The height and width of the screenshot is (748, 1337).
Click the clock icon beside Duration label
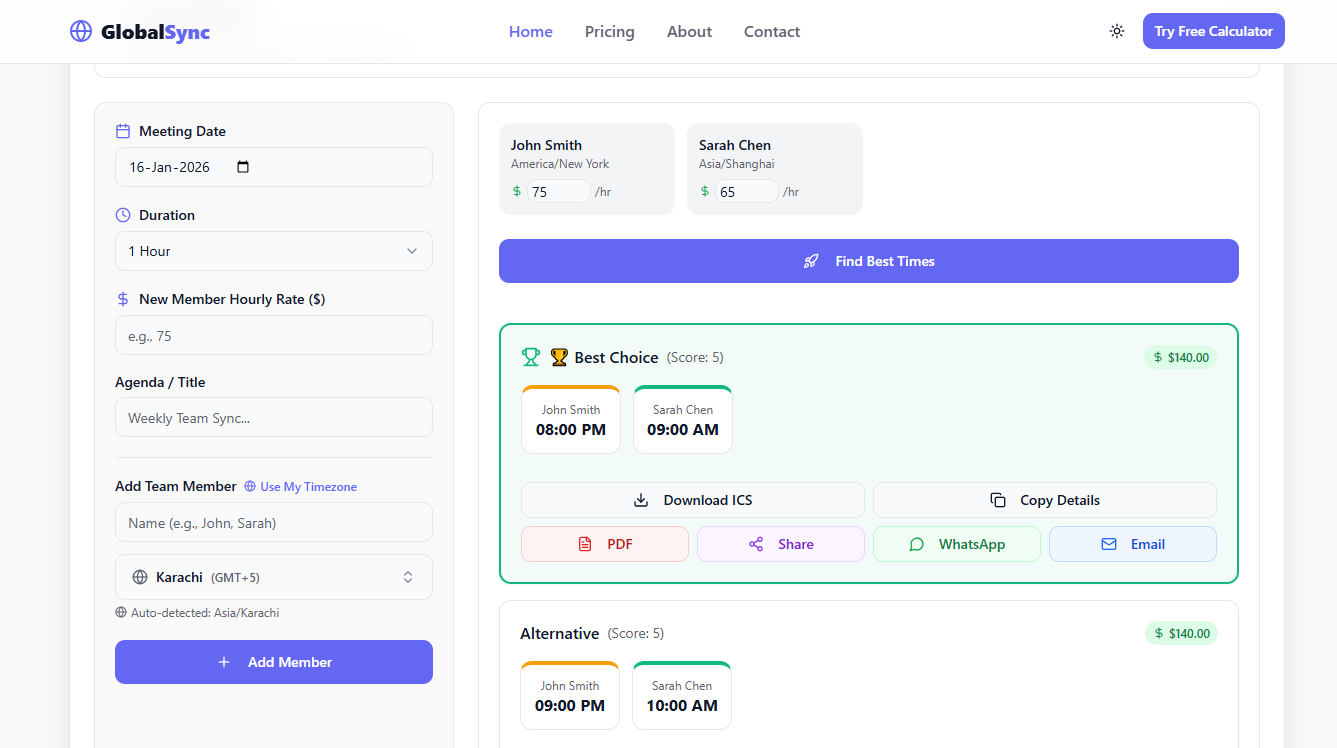(123, 214)
